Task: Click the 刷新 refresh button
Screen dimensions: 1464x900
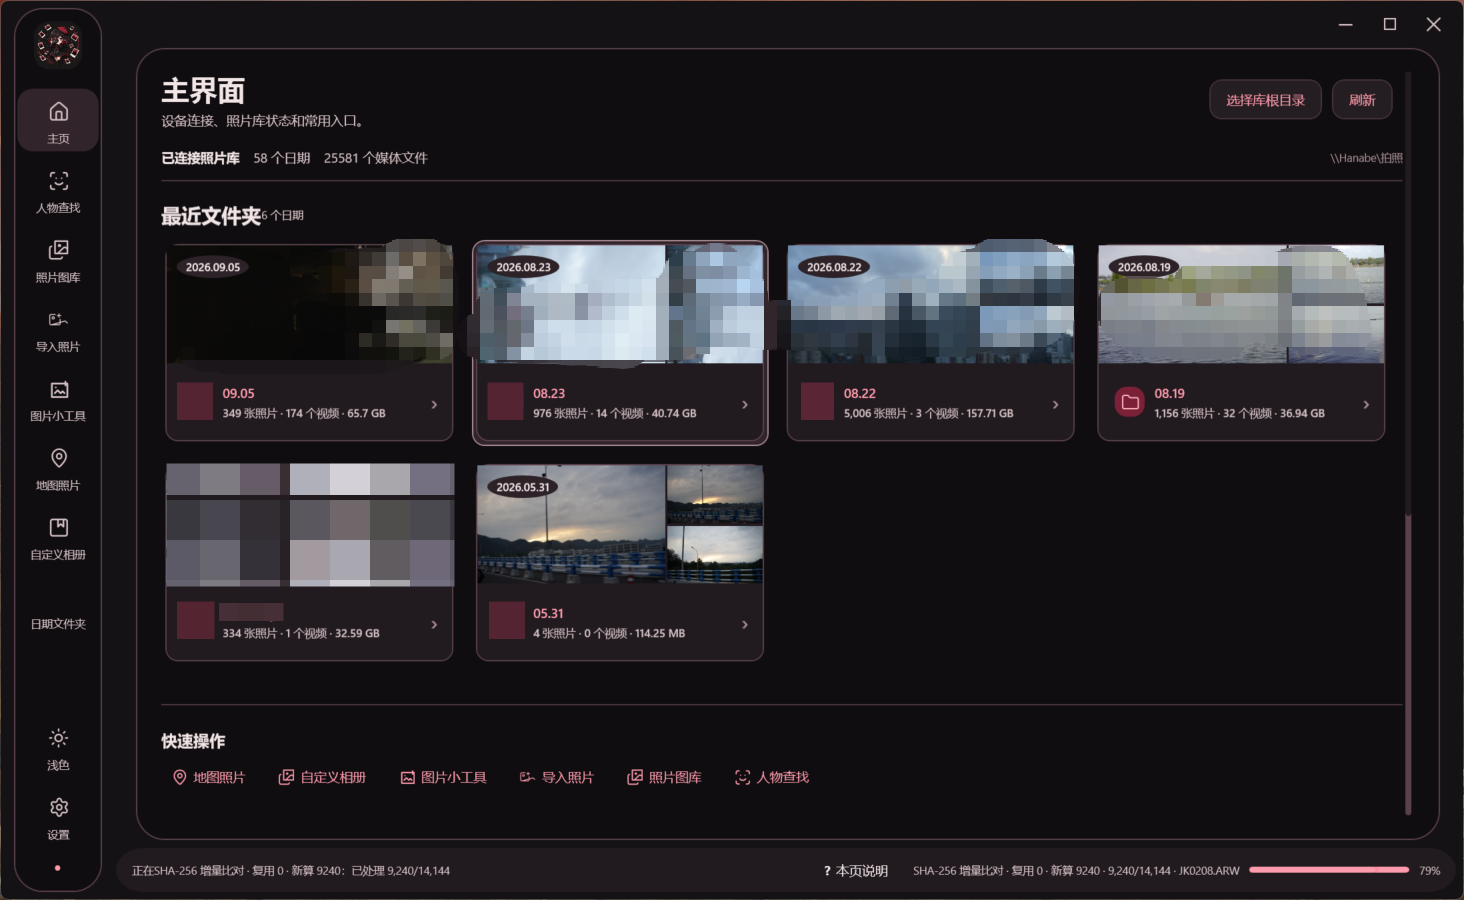Action: [x=1362, y=100]
